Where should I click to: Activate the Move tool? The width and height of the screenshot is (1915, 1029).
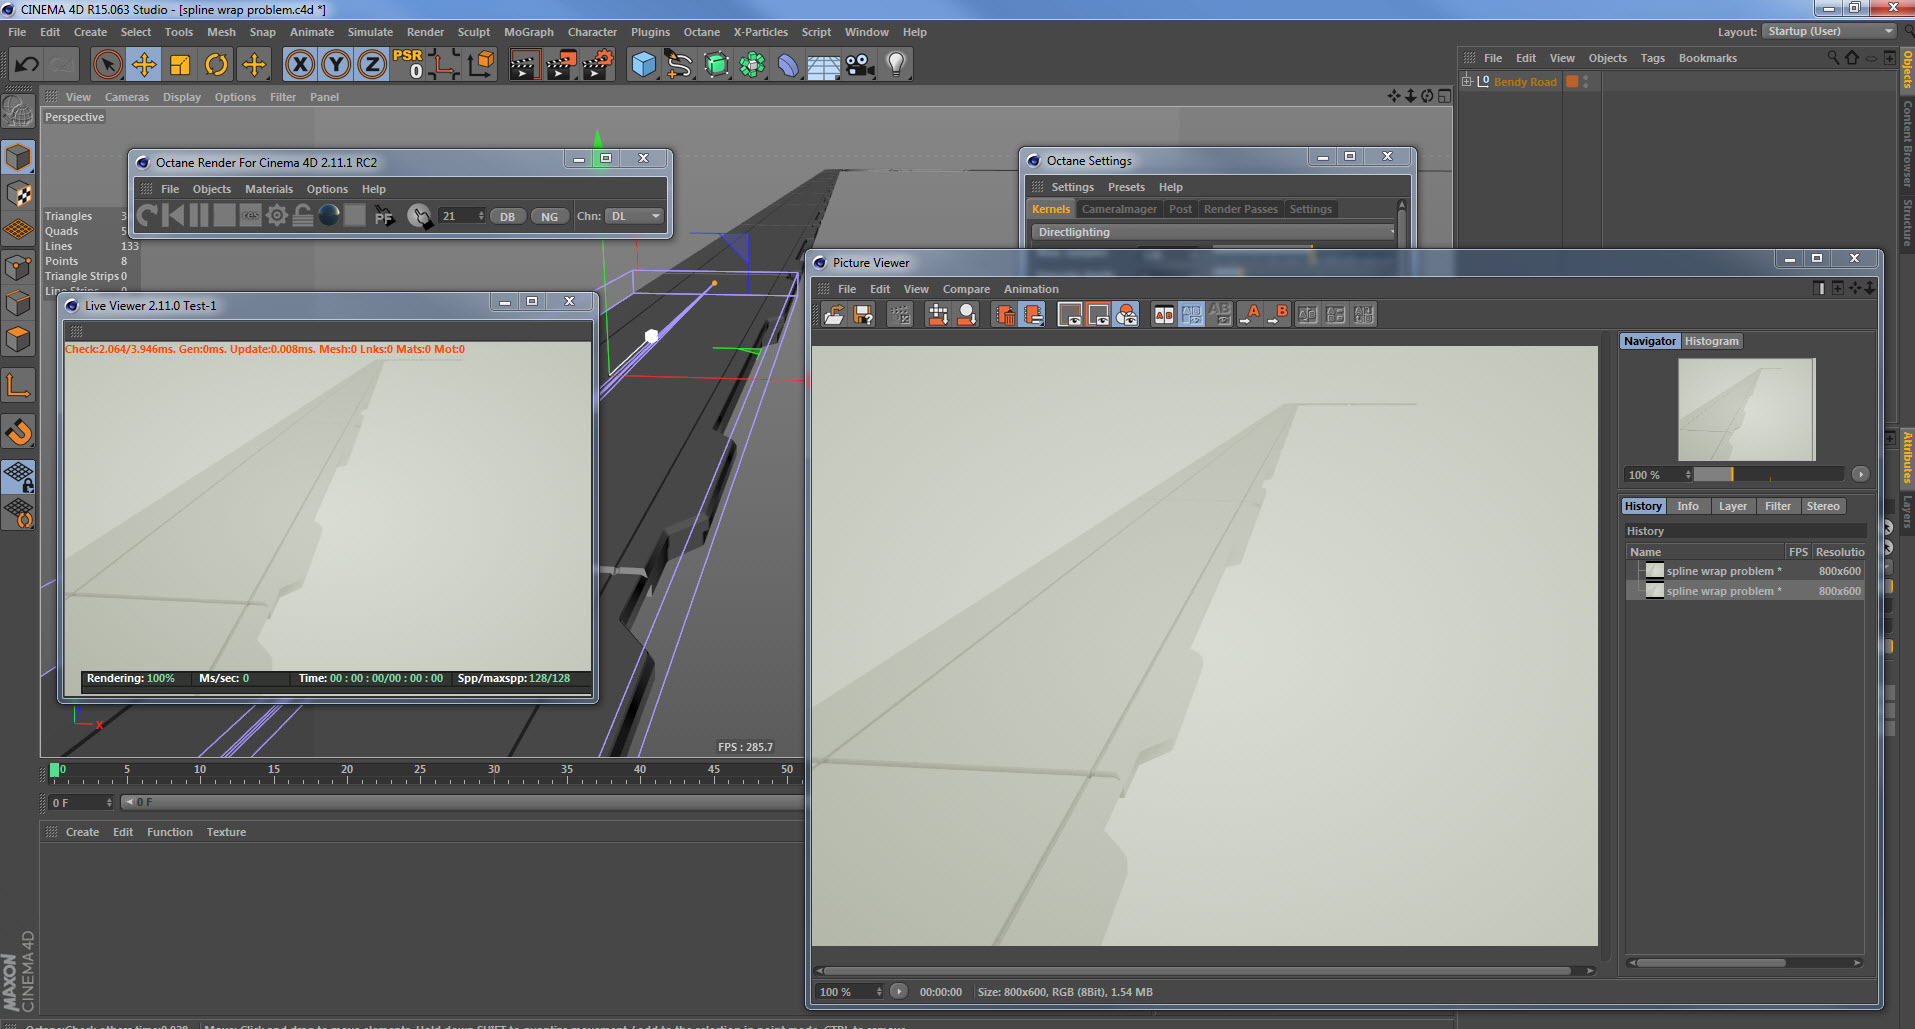point(144,65)
